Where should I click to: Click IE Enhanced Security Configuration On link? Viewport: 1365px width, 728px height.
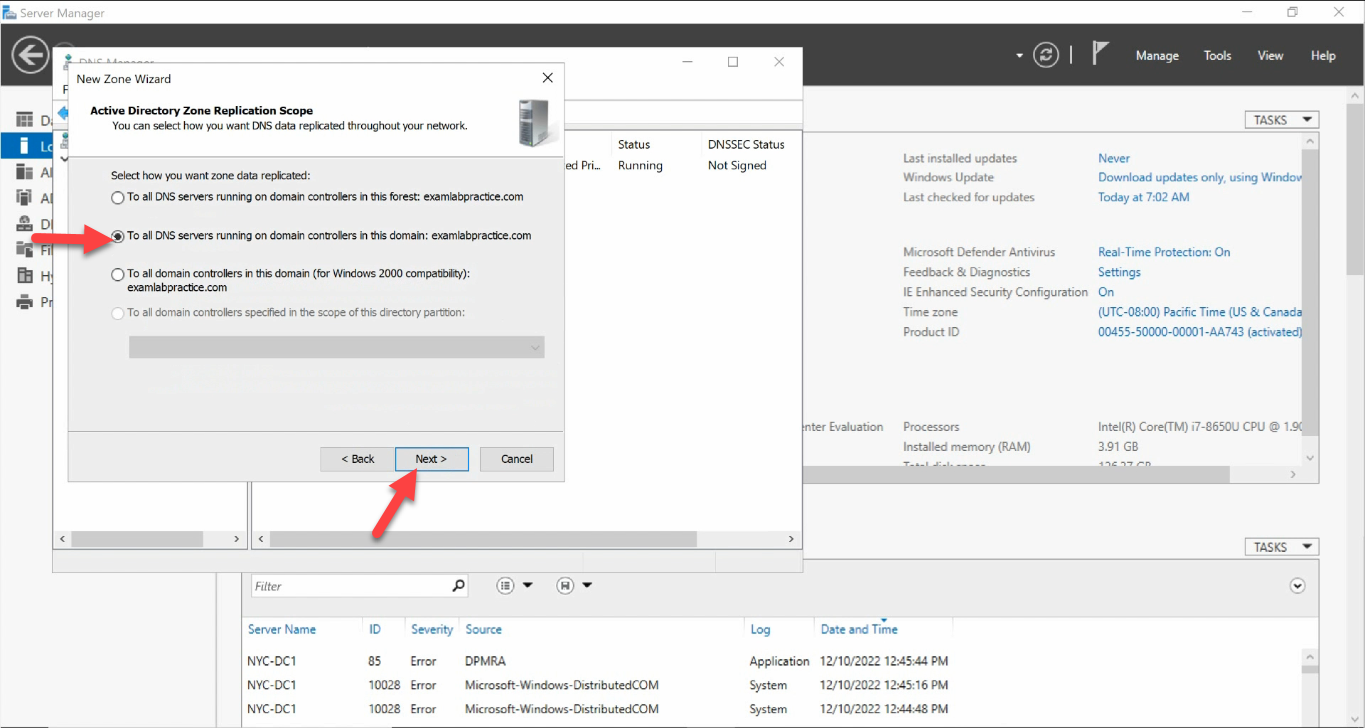[x=1106, y=292]
